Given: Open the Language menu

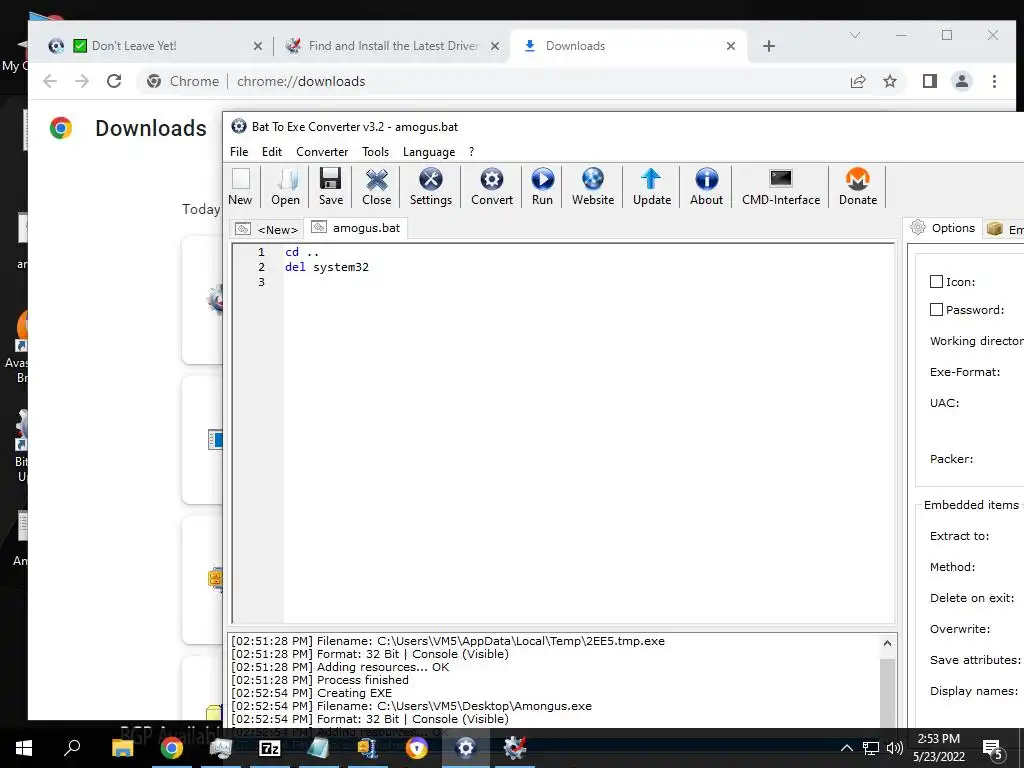Looking at the screenshot, I should click(429, 152).
